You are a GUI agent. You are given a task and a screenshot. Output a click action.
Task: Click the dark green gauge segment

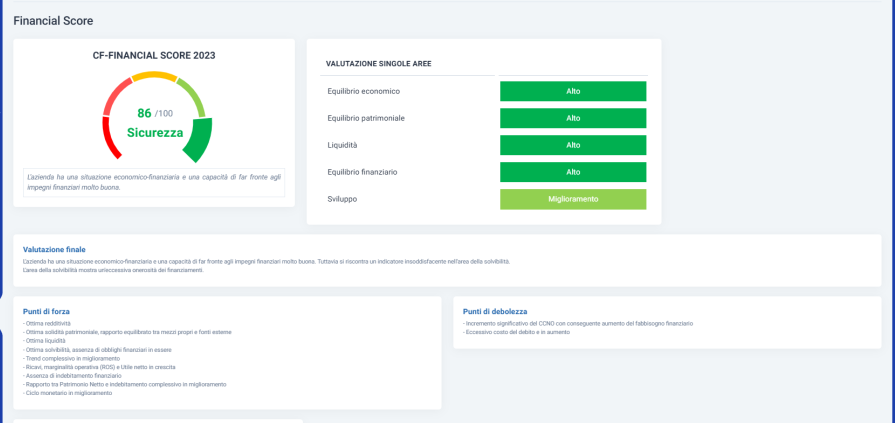tap(200, 141)
